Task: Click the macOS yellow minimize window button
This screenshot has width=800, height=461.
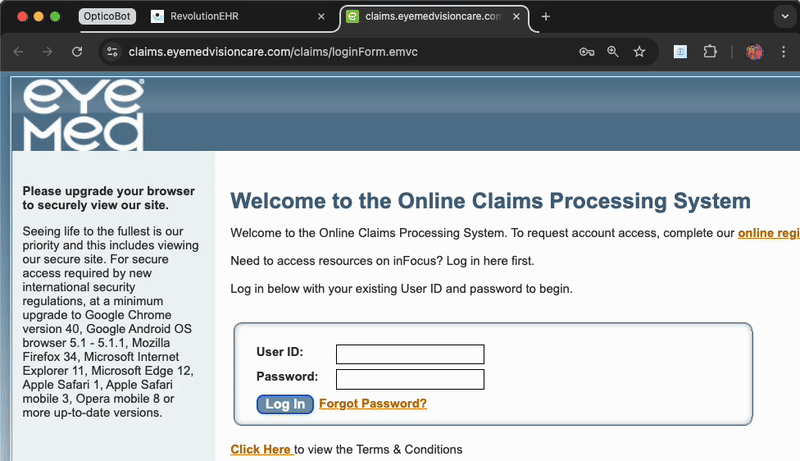Action: (x=38, y=16)
